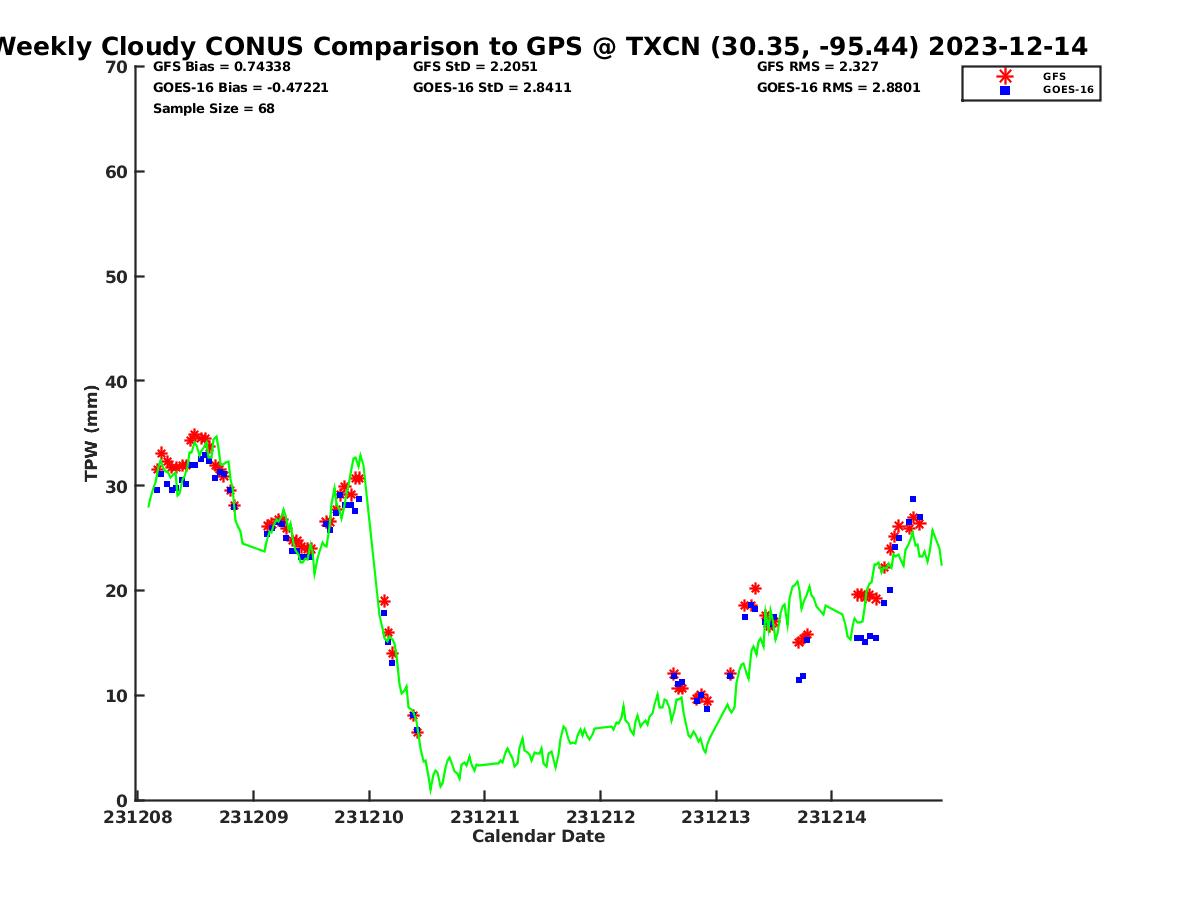Click the x-axis date label 231210
This screenshot has height=900, width=1200.
[369, 817]
